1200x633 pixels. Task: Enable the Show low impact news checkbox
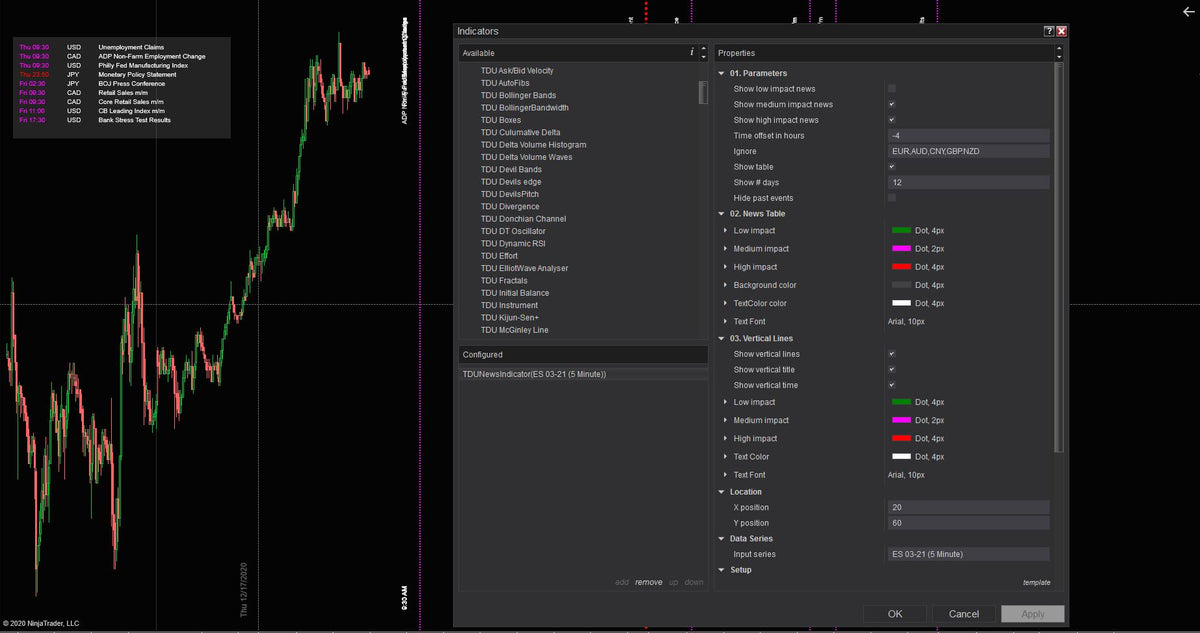click(x=889, y=88)
